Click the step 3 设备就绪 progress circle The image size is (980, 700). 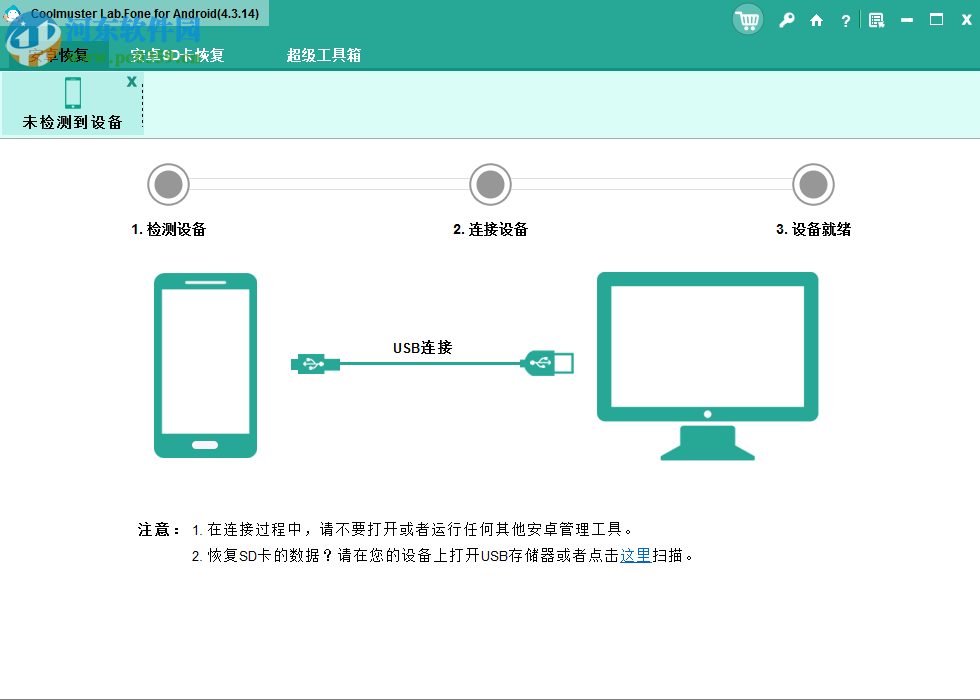click(813, 184)
